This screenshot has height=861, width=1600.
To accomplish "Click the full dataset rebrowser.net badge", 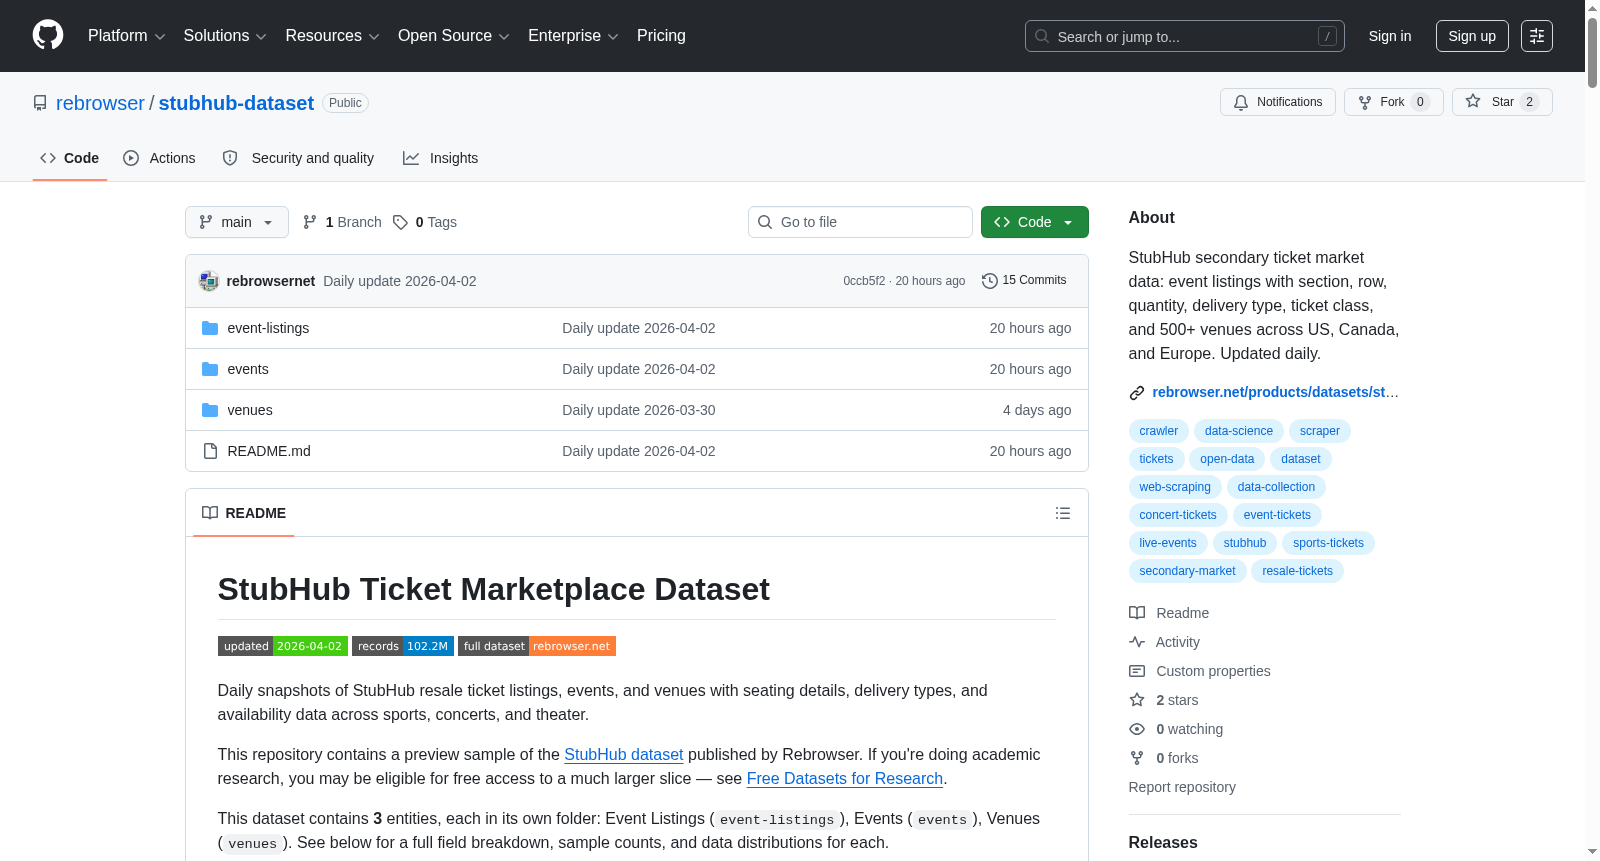I will (537, 646).
